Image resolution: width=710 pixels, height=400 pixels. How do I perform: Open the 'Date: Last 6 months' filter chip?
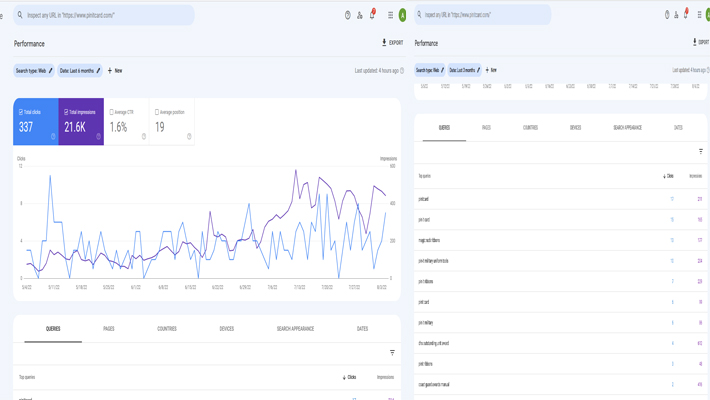tap(80, 71)
